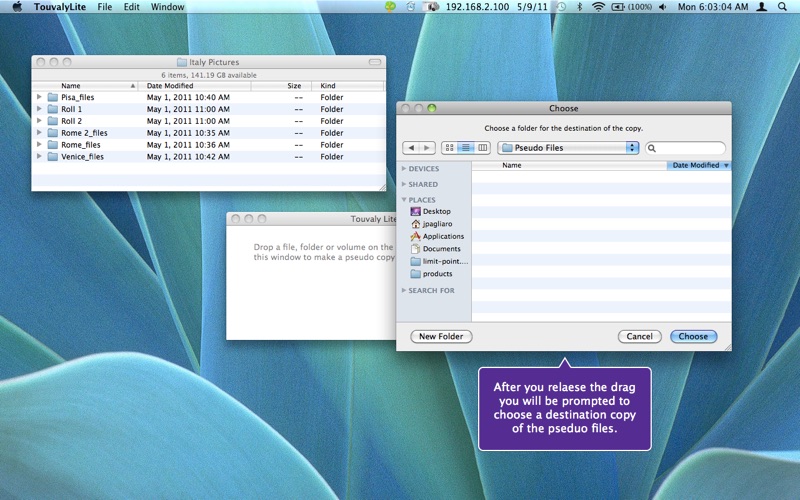Open the Apple menu
The width and height of the screenshot is (800, 500).
(x=17, y=7)
